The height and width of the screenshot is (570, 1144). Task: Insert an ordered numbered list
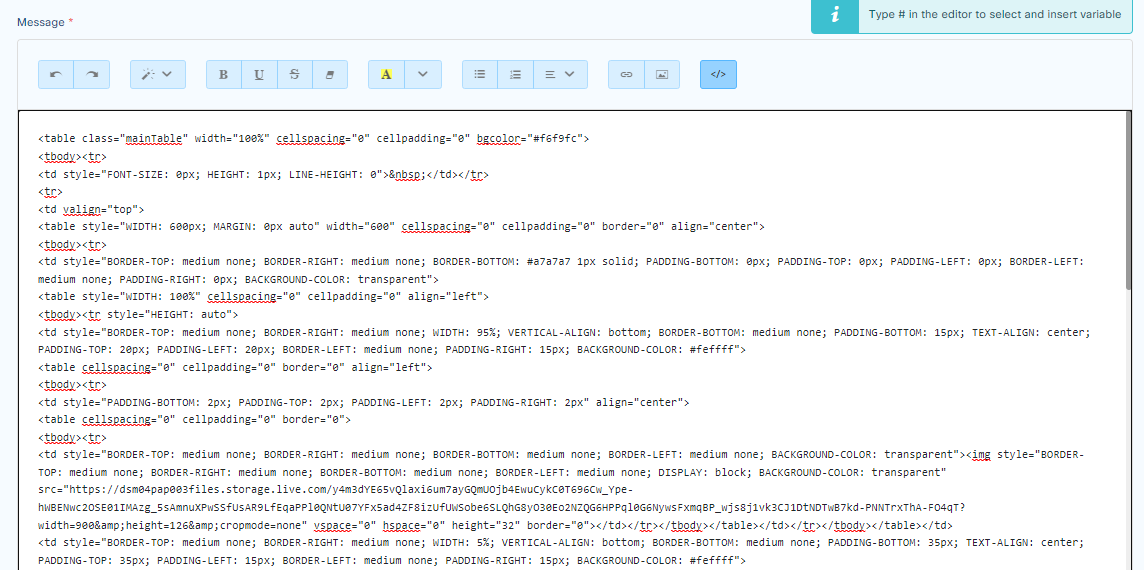515,74
